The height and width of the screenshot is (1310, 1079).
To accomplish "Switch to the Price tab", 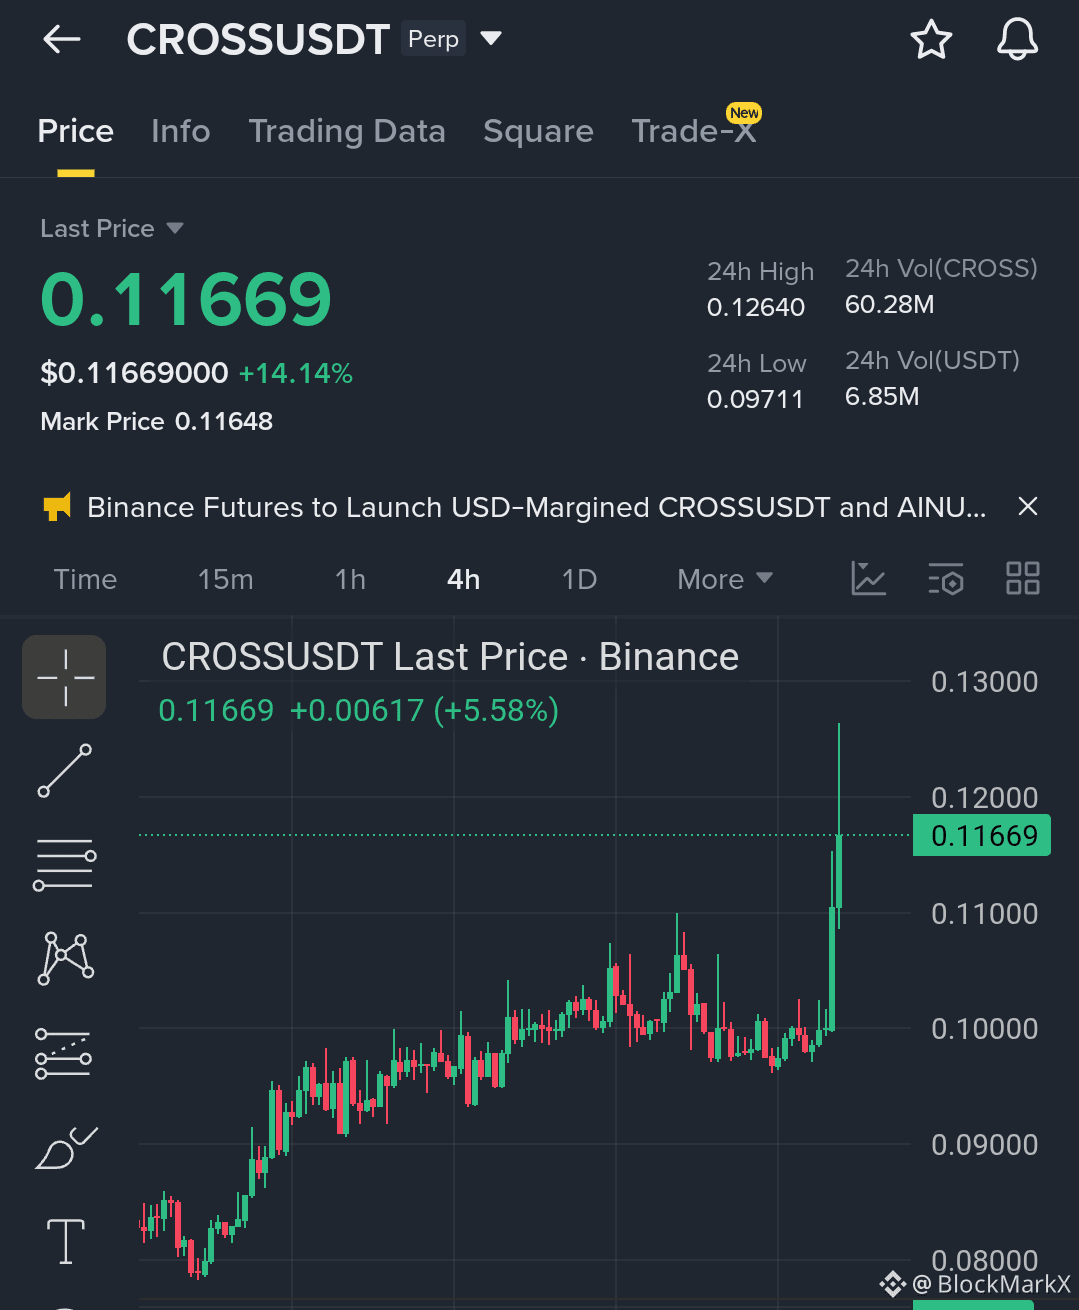I will (76, 131).
